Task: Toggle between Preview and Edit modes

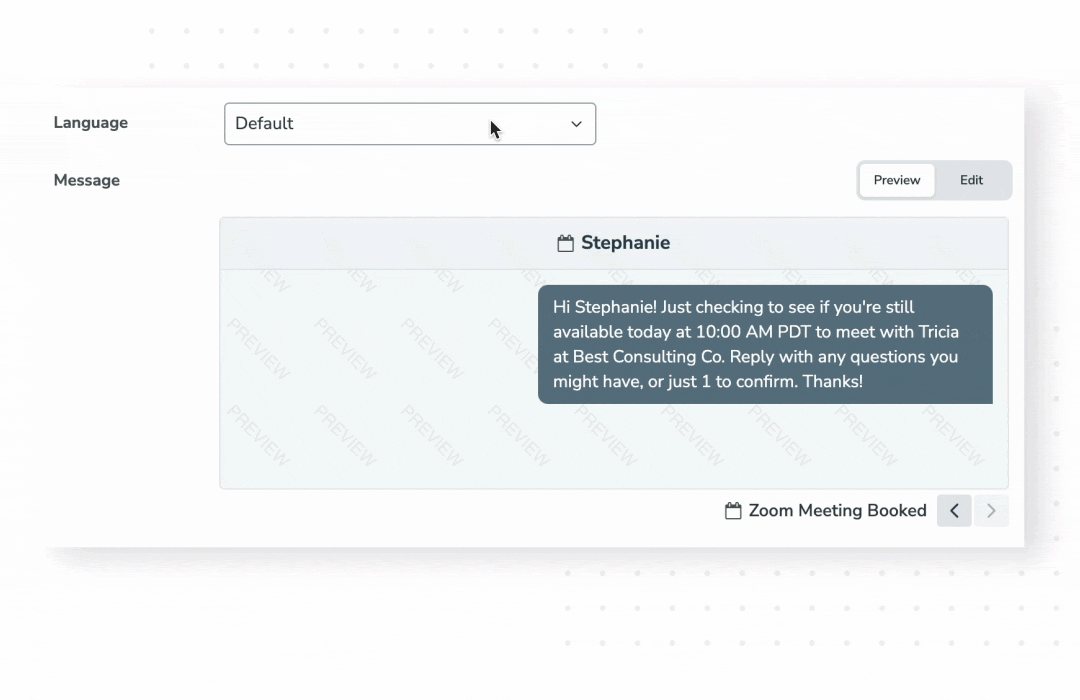Action: tap(933, 180)
